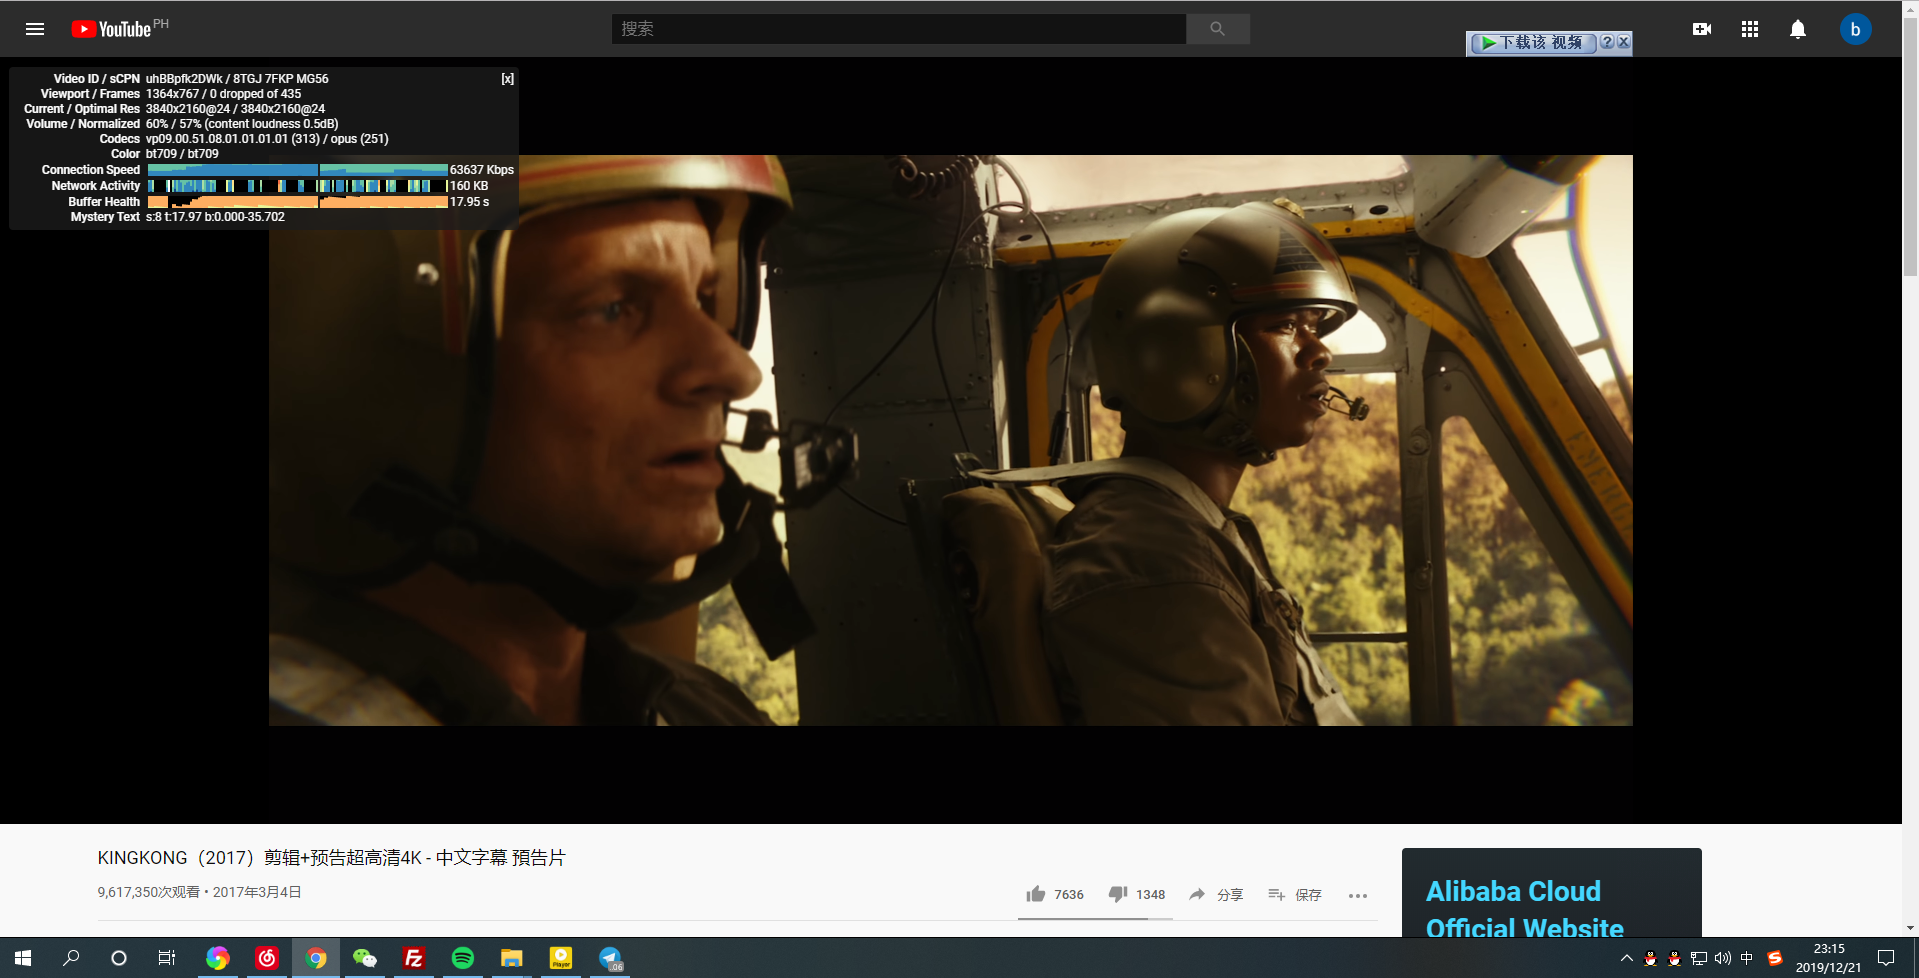Click the 160 KB network activity value
The width and height of the screenshot is (1919, 978).
(469, 186)
